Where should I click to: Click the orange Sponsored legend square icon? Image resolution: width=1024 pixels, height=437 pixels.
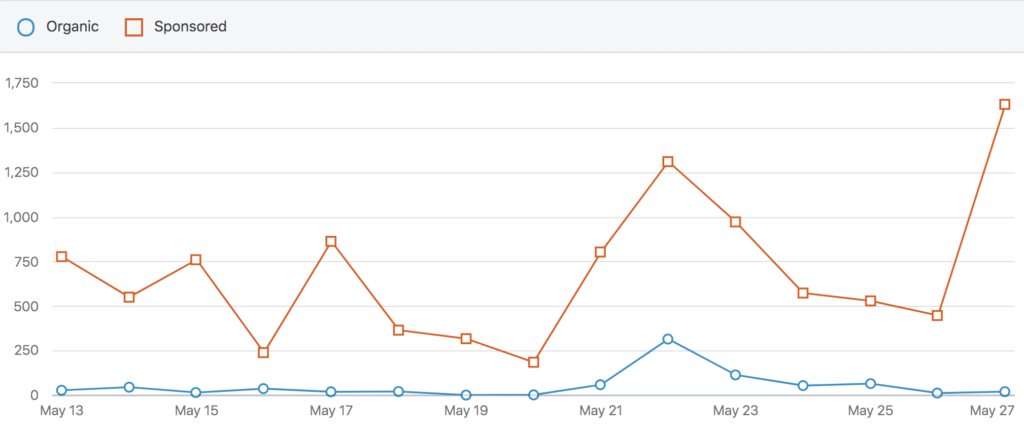coord(133,27)
